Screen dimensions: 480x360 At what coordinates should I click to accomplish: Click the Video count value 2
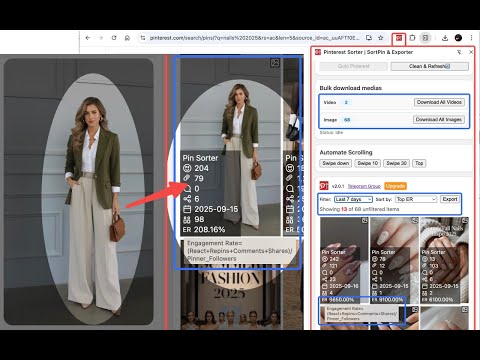click(x=346, y=102)
